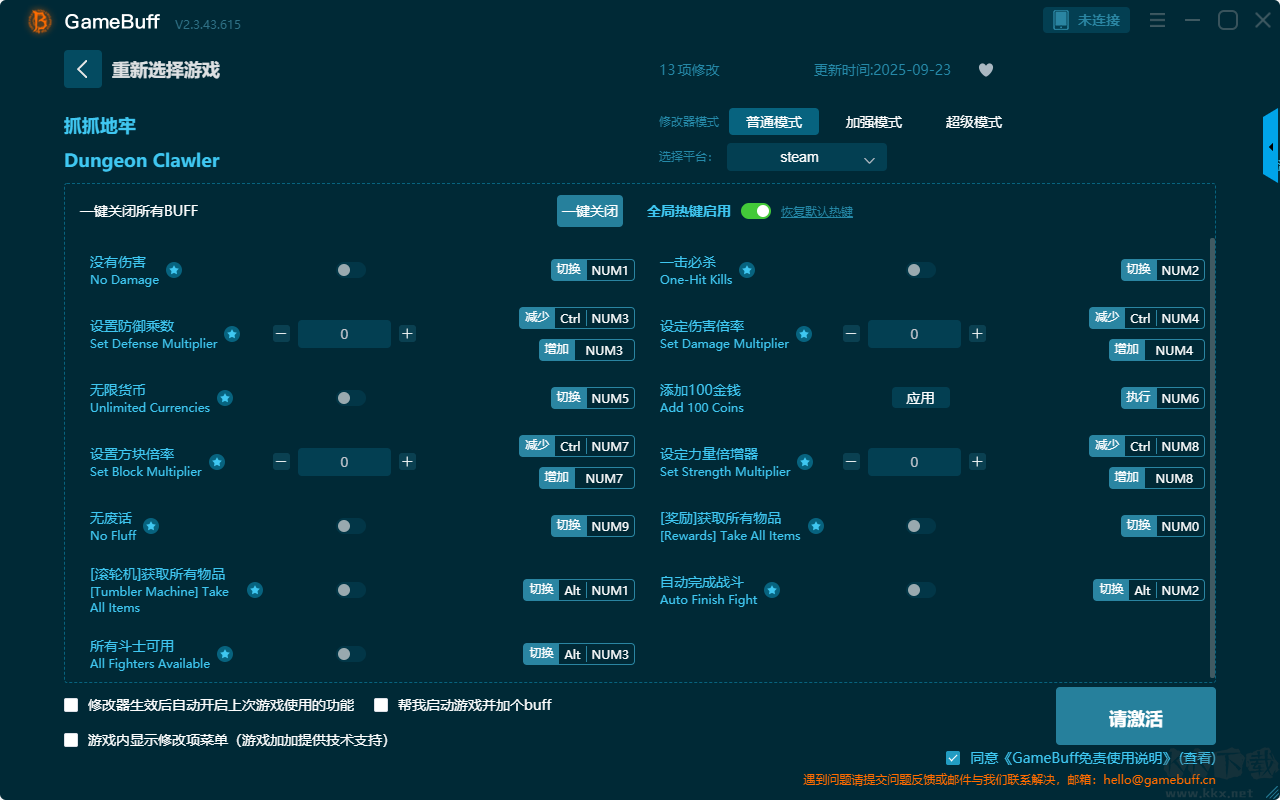1280x800 pixels.
Task: Click star icon next to Set Block Multiplier
Action: [x=217, y=462]
